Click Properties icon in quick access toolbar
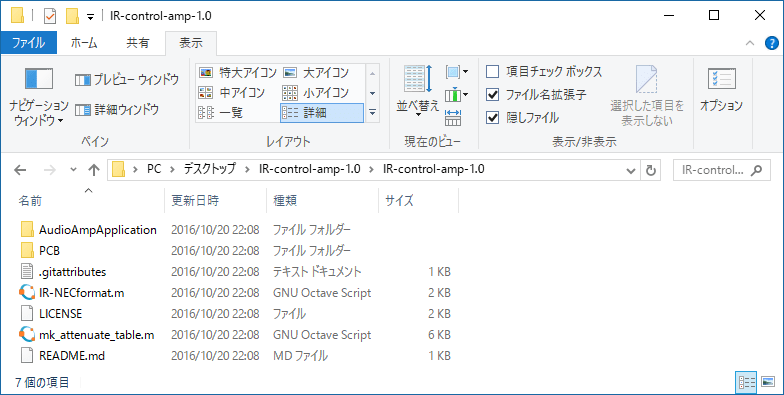784x395 pixels. click(x=50, y=16)
